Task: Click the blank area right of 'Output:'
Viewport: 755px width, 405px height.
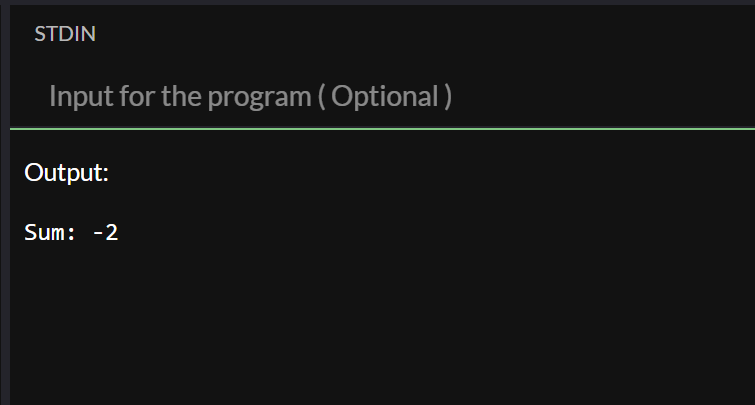Action: point(429,172)
